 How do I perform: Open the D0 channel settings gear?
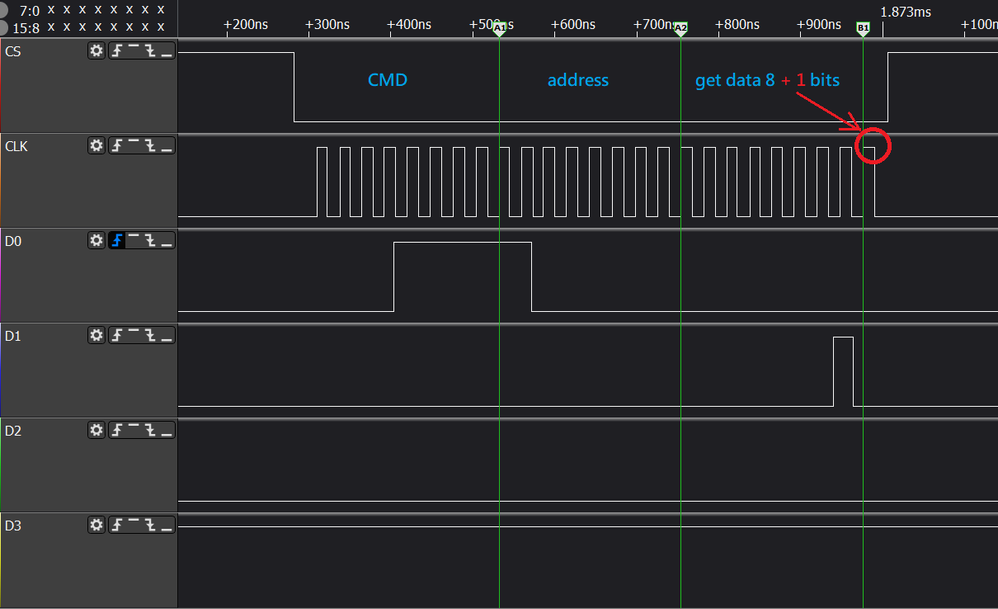95,240
